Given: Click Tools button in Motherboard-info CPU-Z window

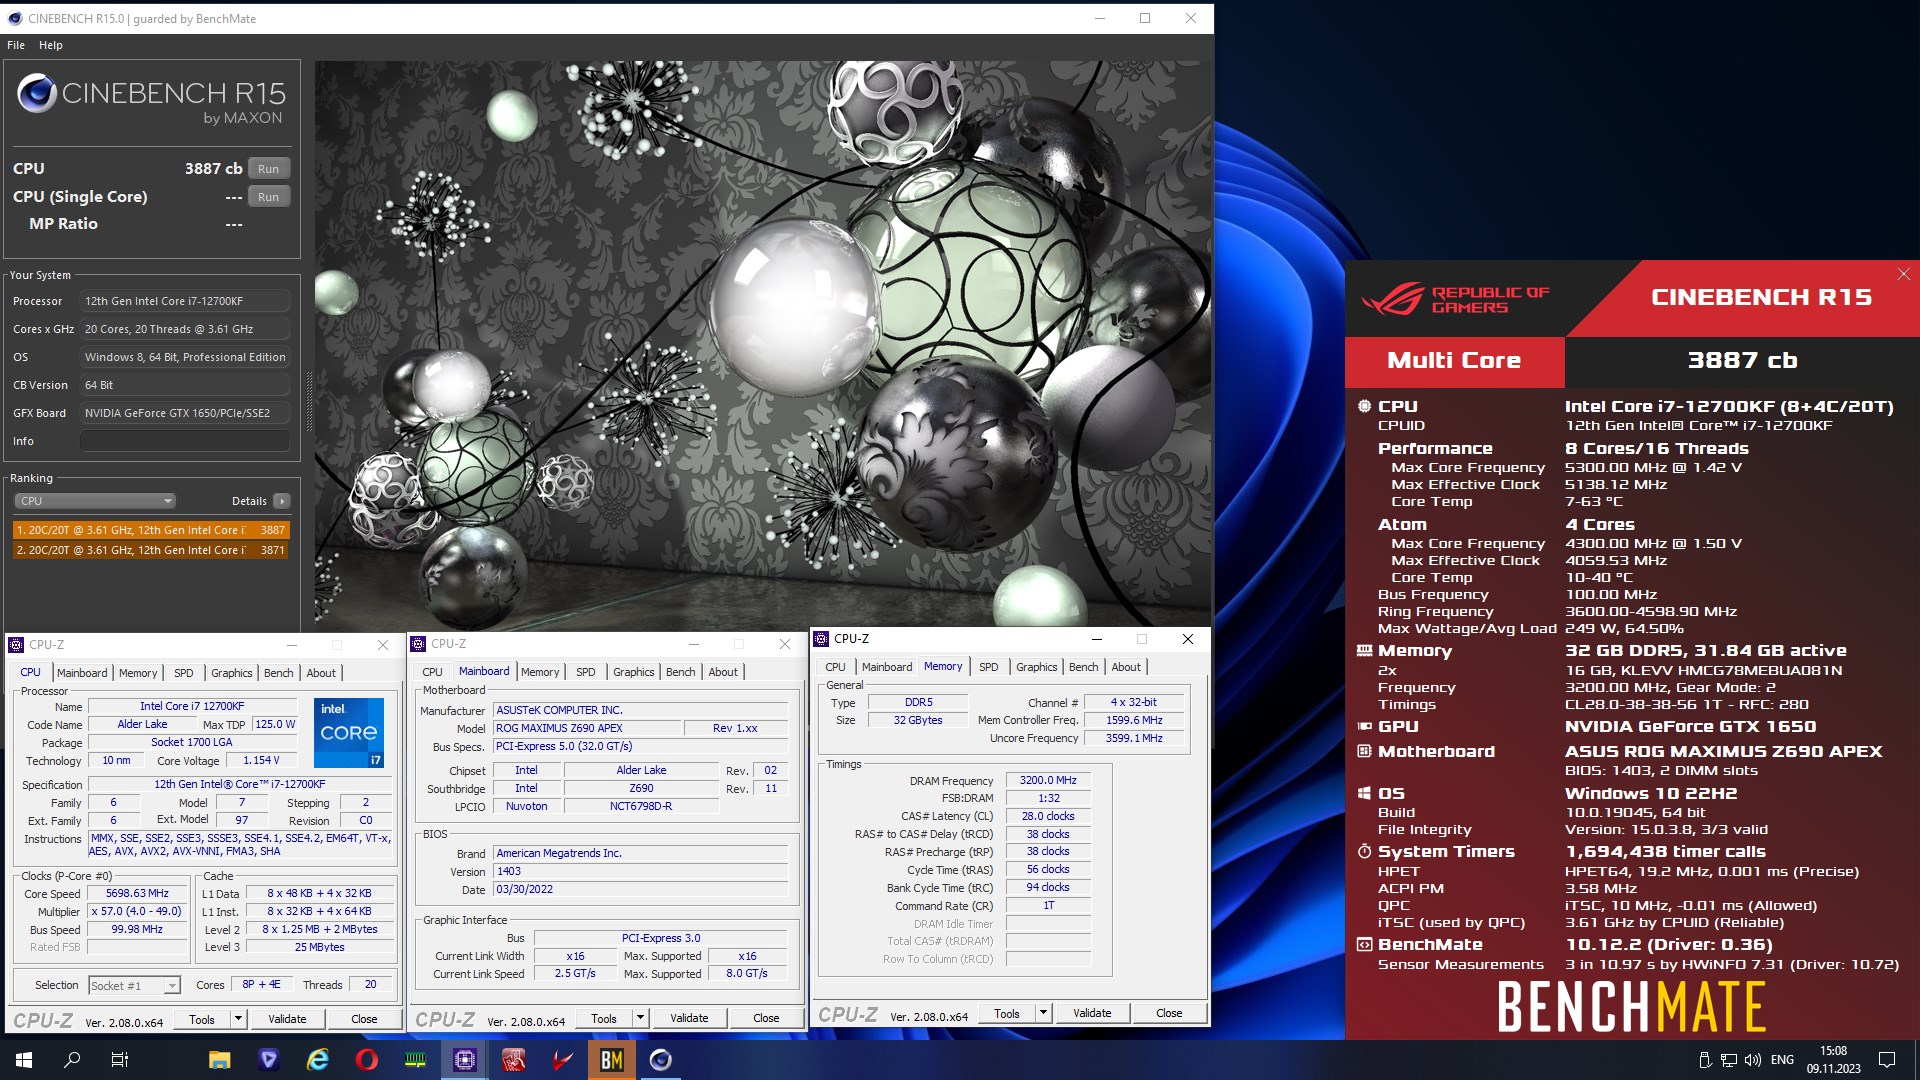Looking at the screenshot, I should point(604,1018).
